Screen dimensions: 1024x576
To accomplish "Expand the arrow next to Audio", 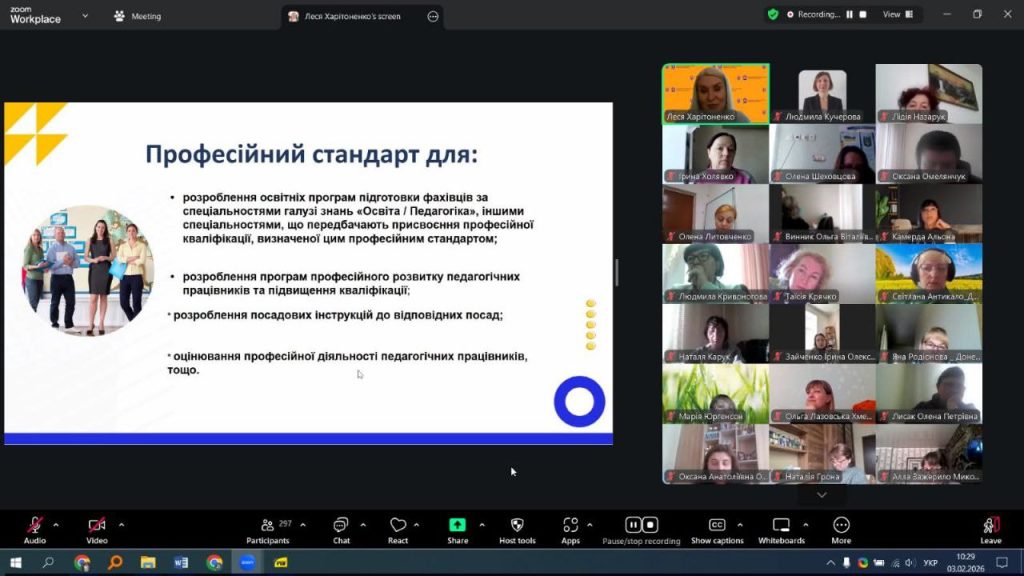I will (x=56, y=524).
